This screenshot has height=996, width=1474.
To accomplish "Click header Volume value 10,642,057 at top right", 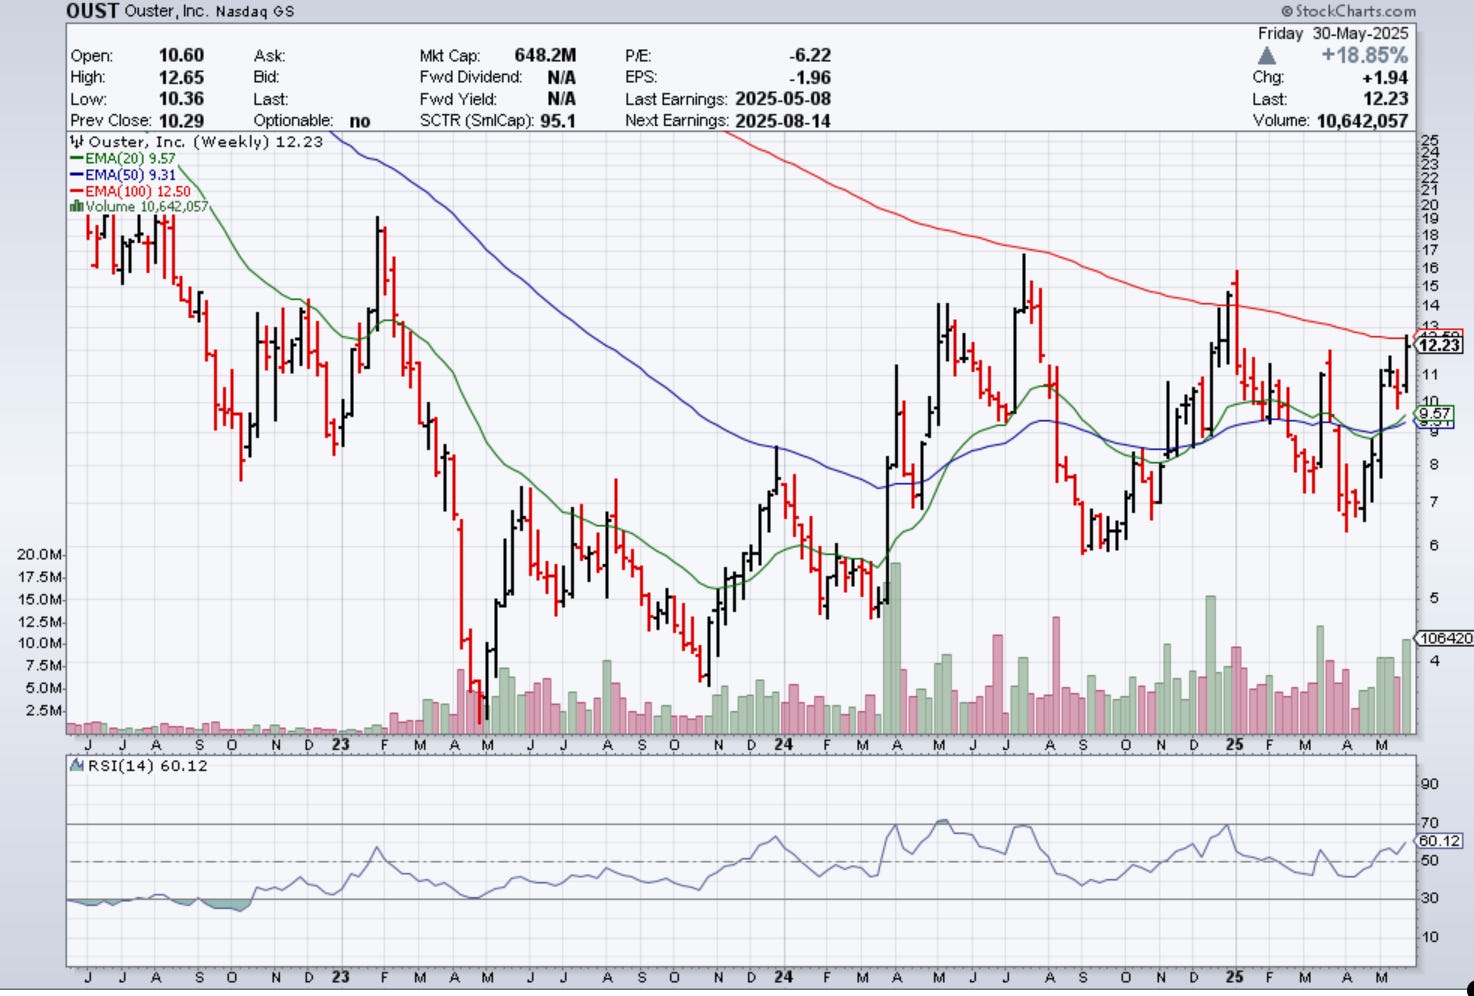I will click(x=1362, y=120).
